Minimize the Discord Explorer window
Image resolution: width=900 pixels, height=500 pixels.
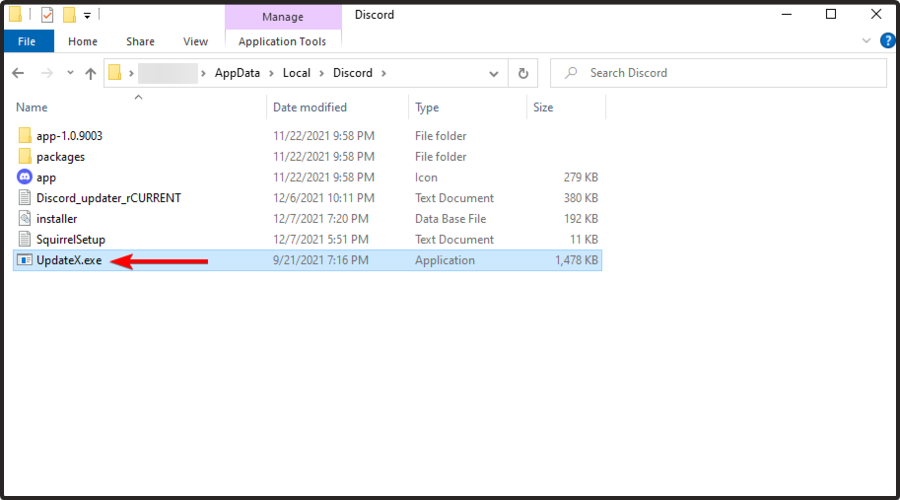coord(787,14)
